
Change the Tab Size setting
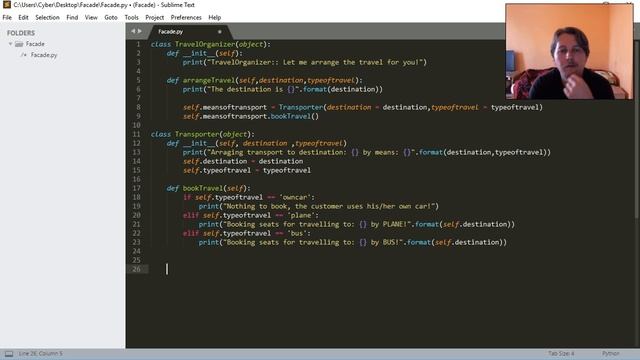[x=561, y=353]
